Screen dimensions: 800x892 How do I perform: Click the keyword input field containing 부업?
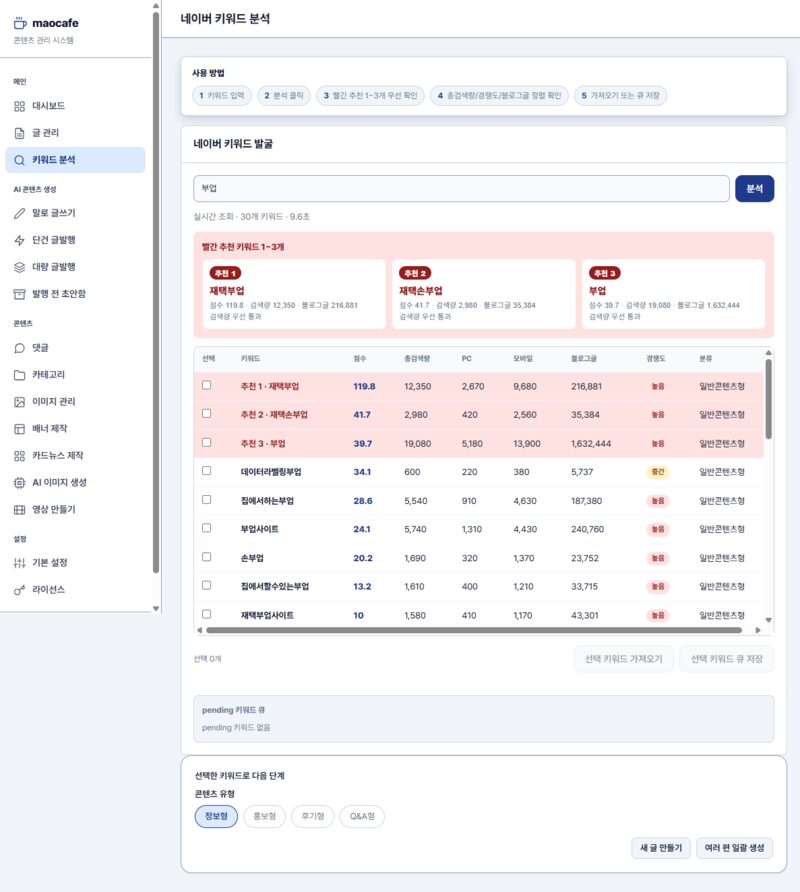[461, 189]
